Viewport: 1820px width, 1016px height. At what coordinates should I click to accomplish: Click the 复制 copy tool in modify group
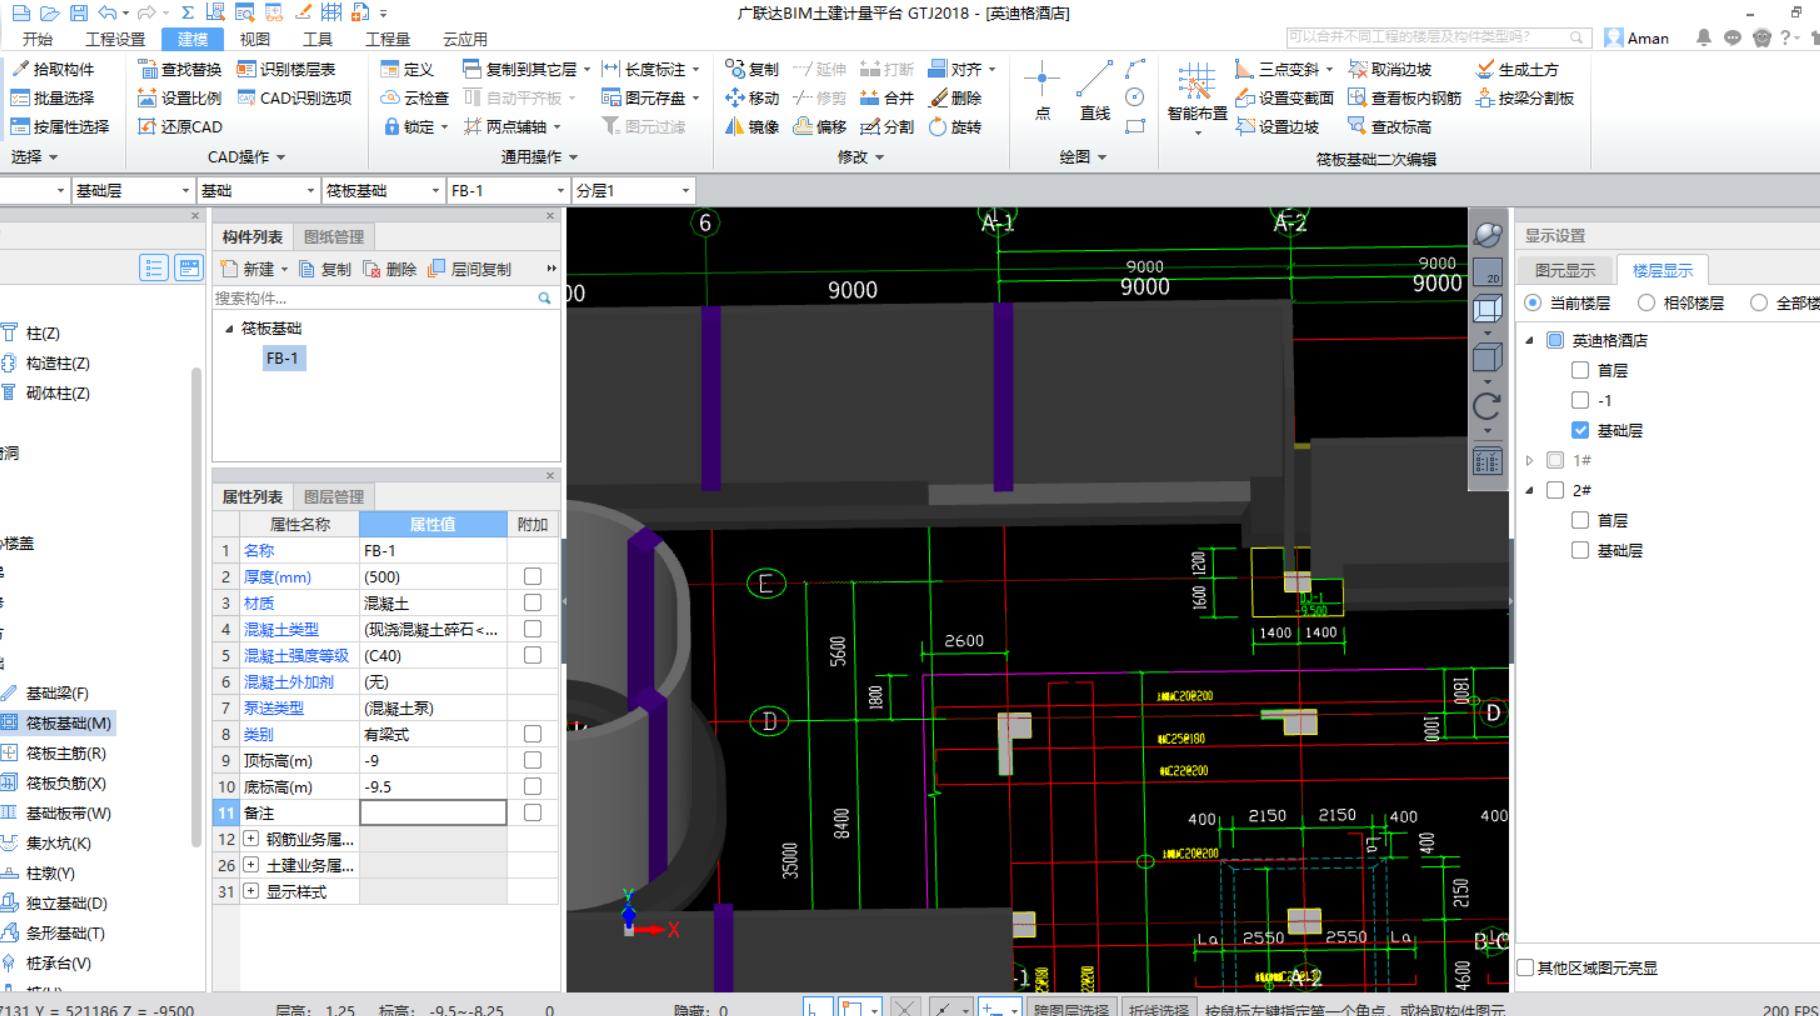(x=752, y=69)
